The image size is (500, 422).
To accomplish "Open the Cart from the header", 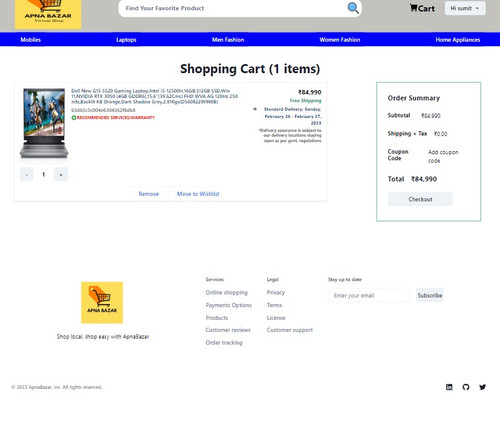I will [422, 8].
